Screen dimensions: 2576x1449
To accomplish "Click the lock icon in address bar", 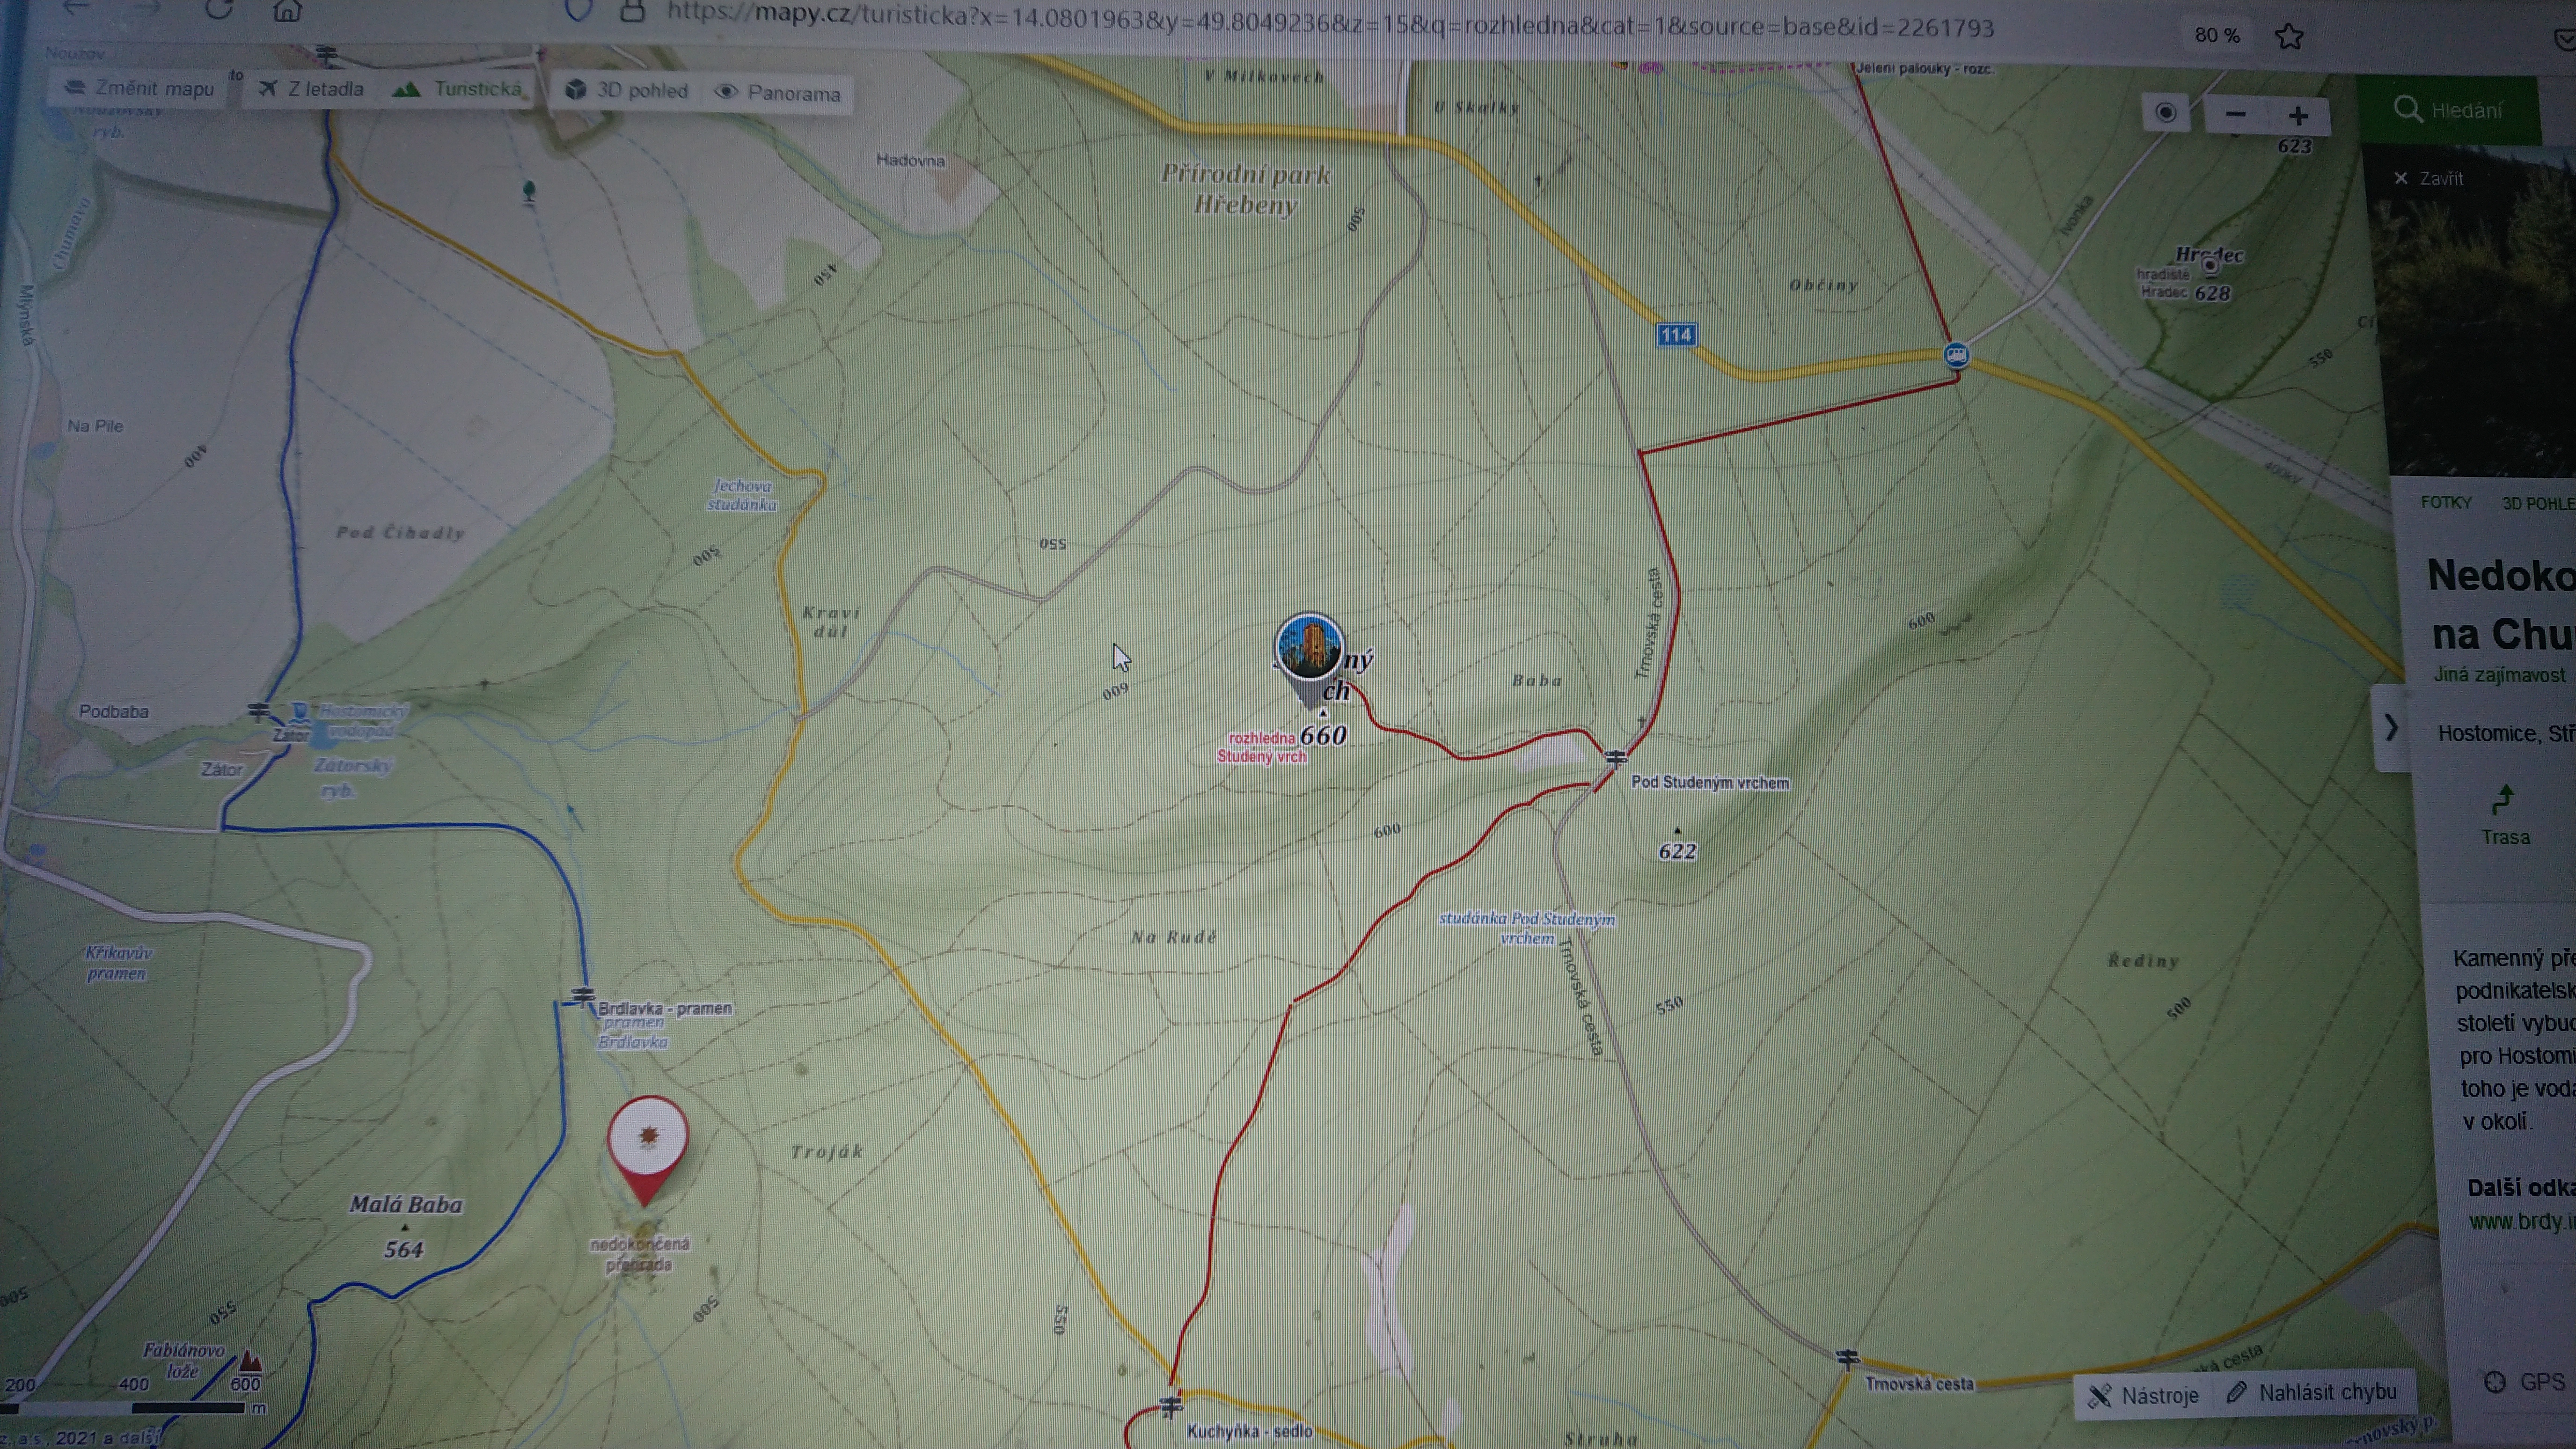I will point(632,12).
